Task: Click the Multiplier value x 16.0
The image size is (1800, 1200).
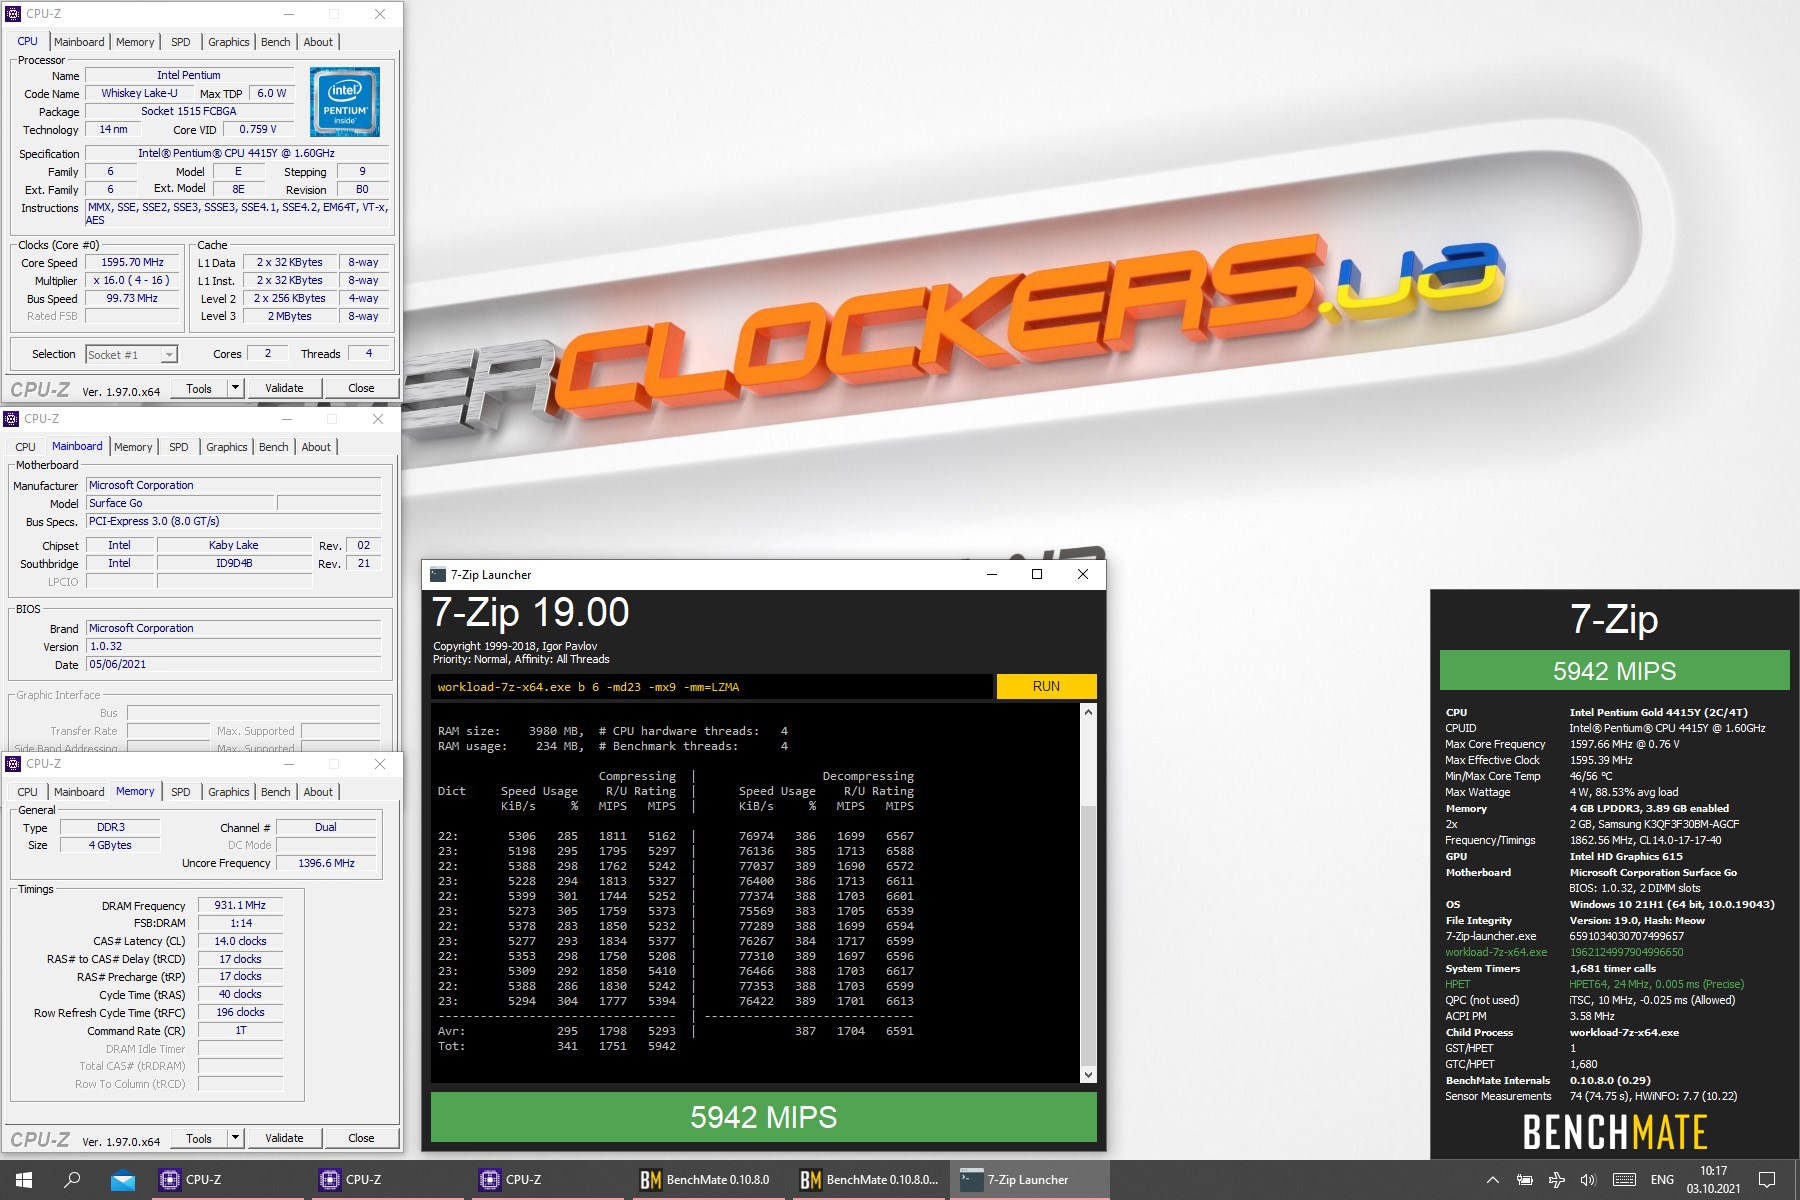Action: point(133,281)
